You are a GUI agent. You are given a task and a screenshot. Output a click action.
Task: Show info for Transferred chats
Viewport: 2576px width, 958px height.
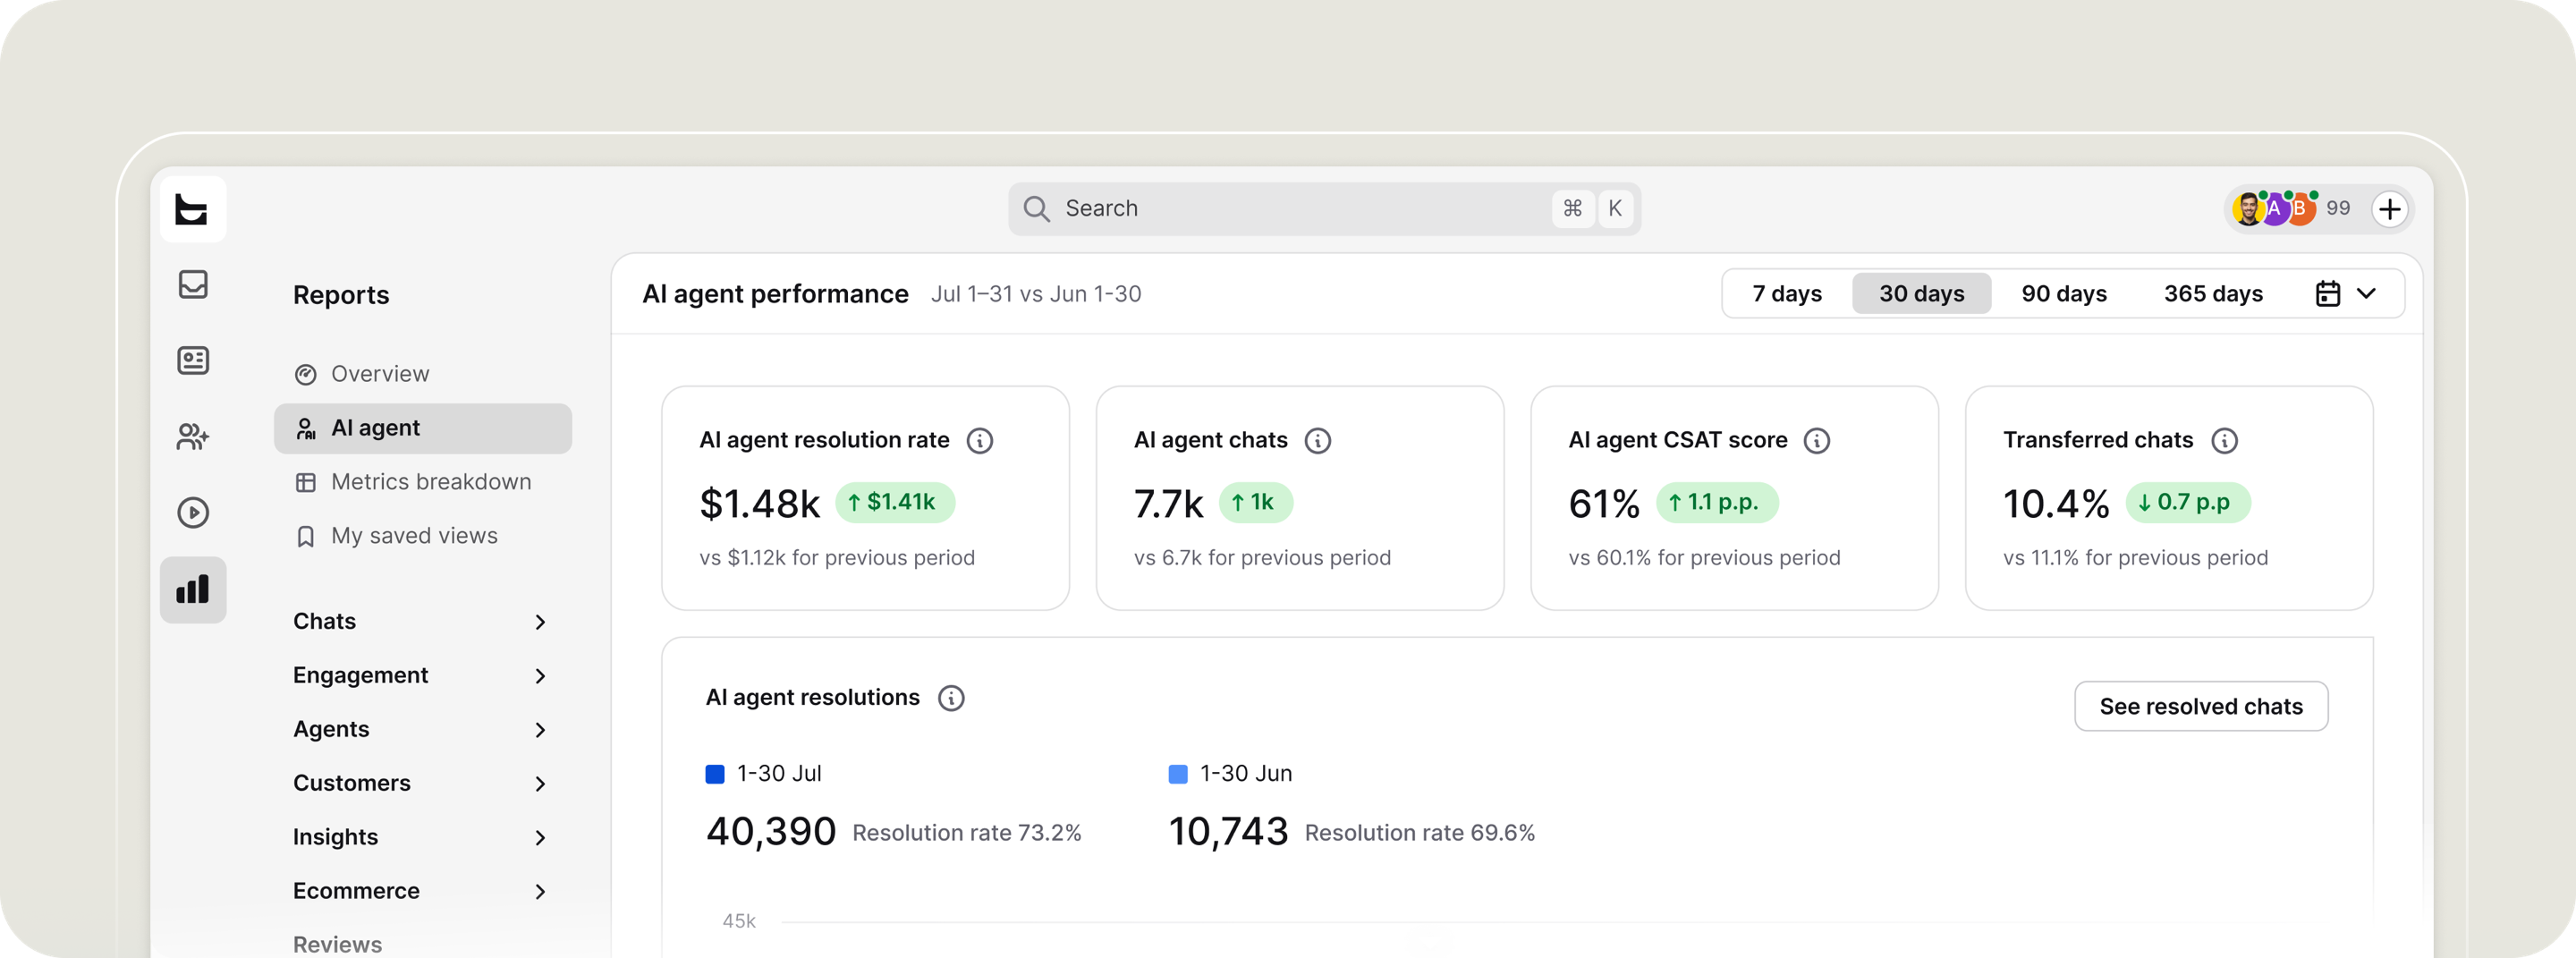click(x=2224, y=441)
